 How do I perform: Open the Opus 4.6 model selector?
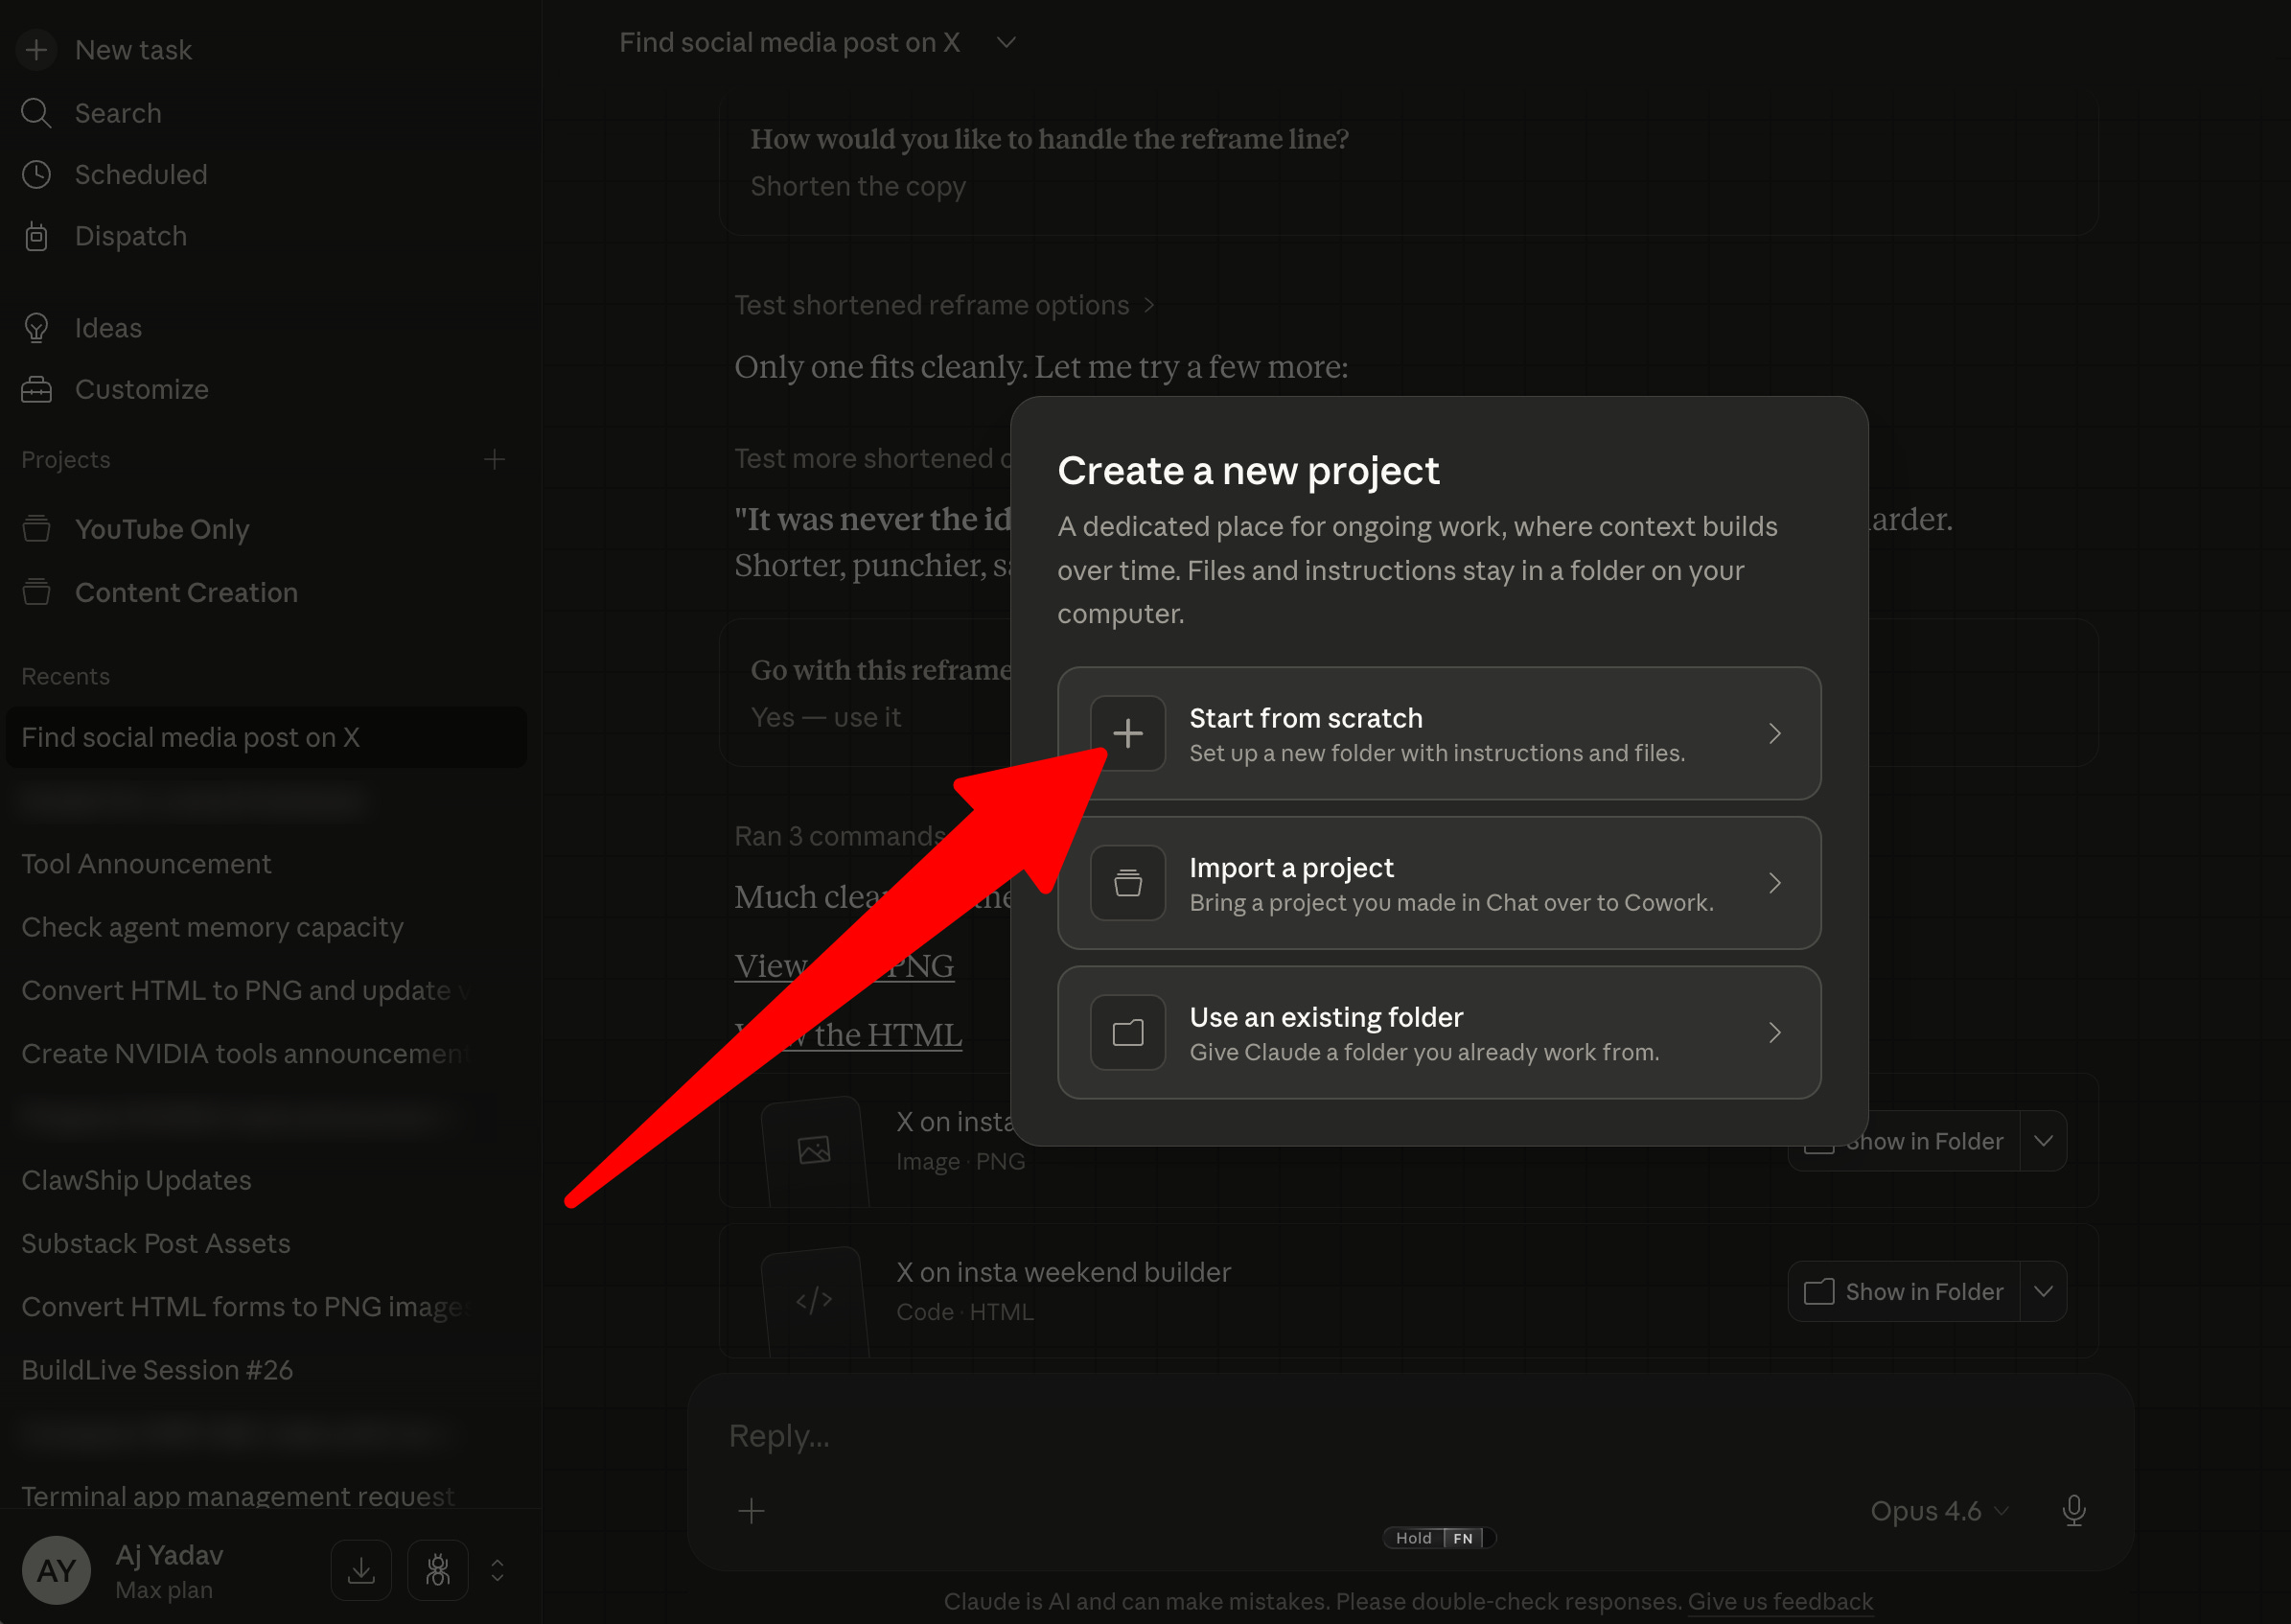(1938, 1510)
